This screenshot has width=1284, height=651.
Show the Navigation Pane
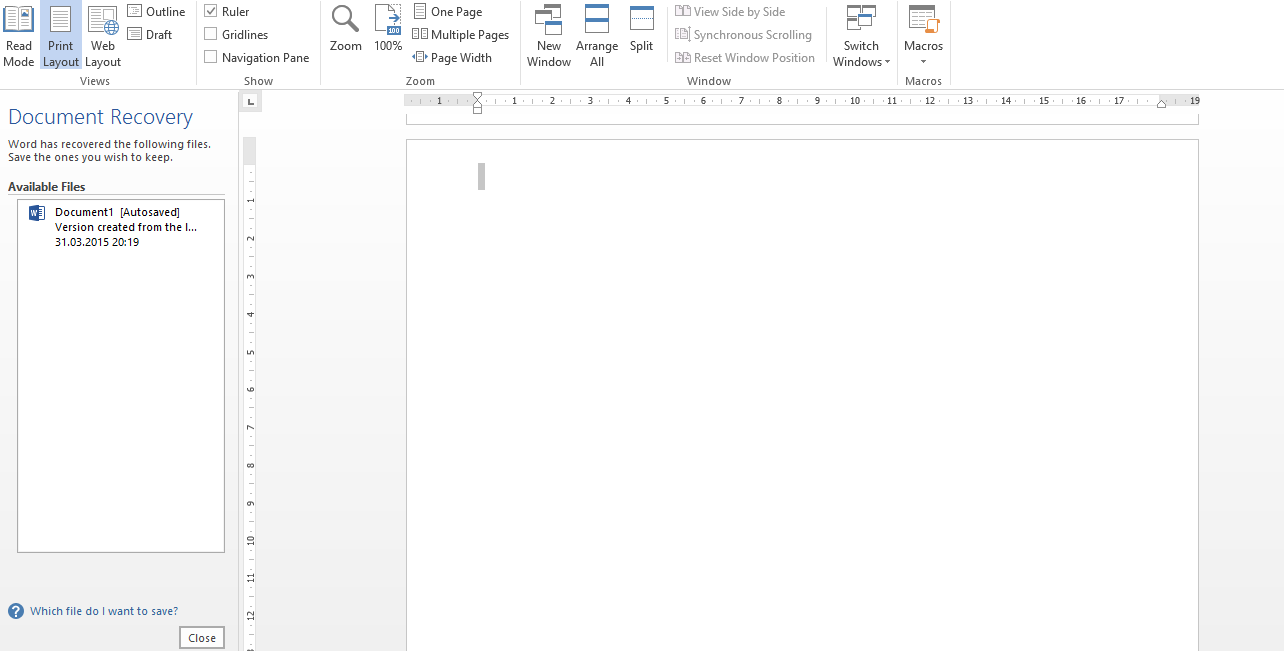pyautogui.click(x=211, y=57)
